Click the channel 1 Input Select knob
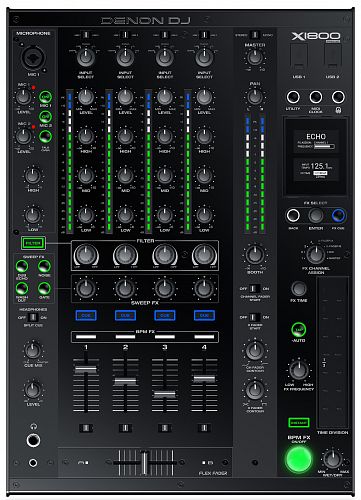Viewport: 361px width, 500px height. tap(86, 57)
